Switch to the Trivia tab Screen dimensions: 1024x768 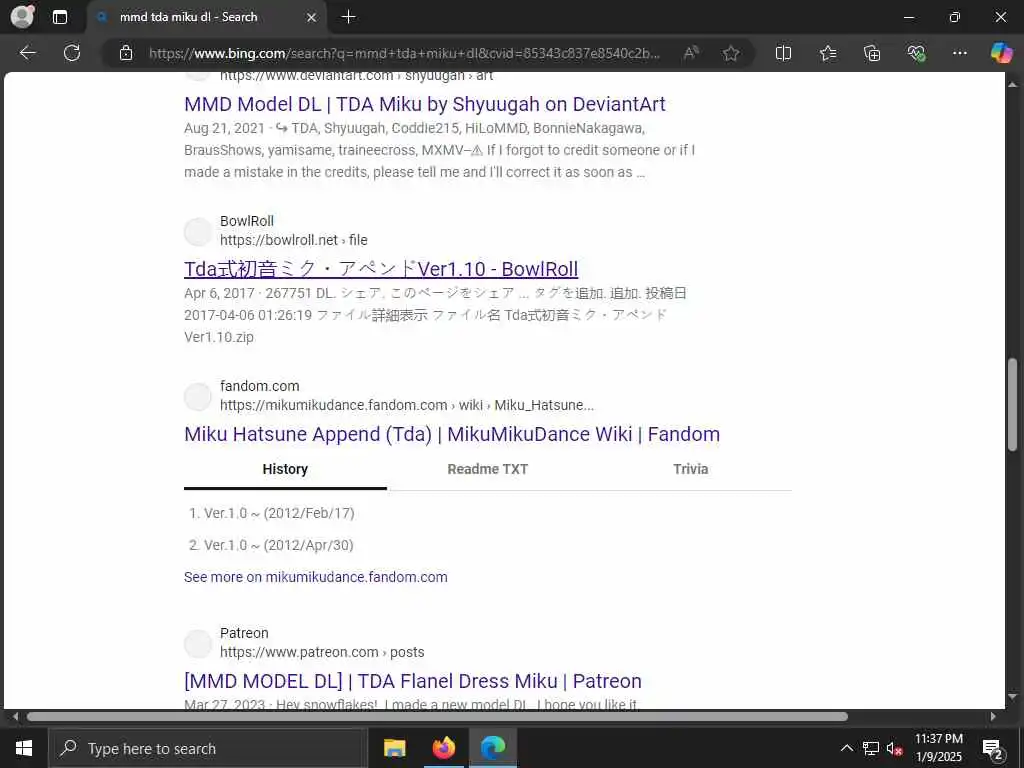pyautogui.click(x=690, y=469)
